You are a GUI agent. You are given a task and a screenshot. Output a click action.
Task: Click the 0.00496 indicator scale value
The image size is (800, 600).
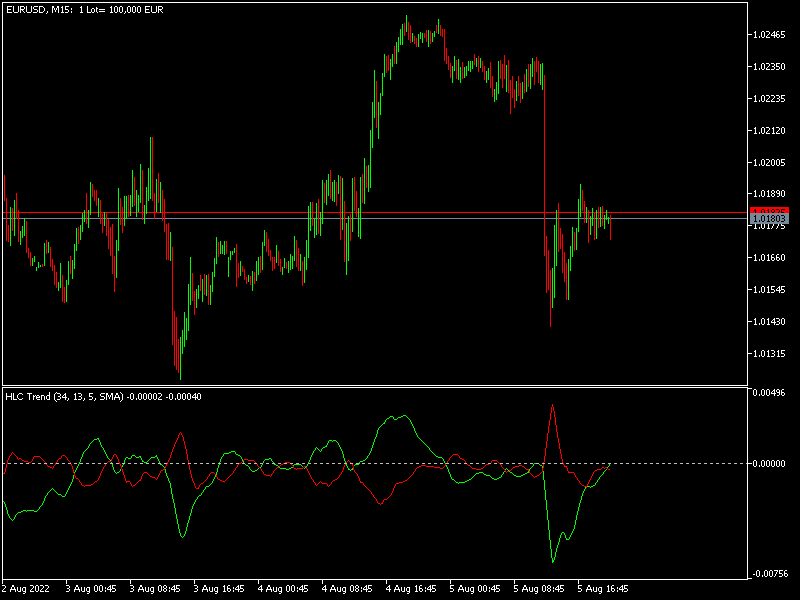tap(769, 392)
